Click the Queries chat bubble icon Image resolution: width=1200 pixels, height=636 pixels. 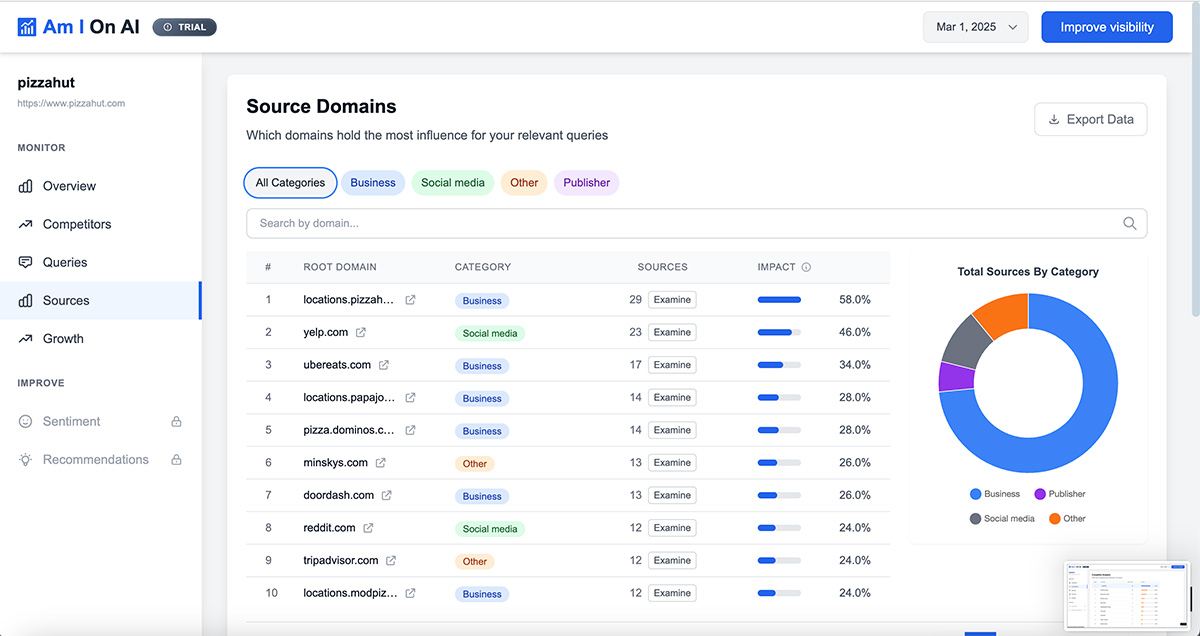click(26, 262)
